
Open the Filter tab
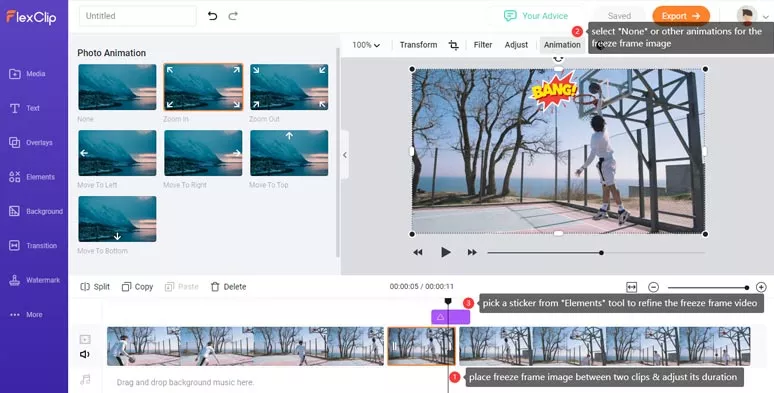[x=483, y=45]
